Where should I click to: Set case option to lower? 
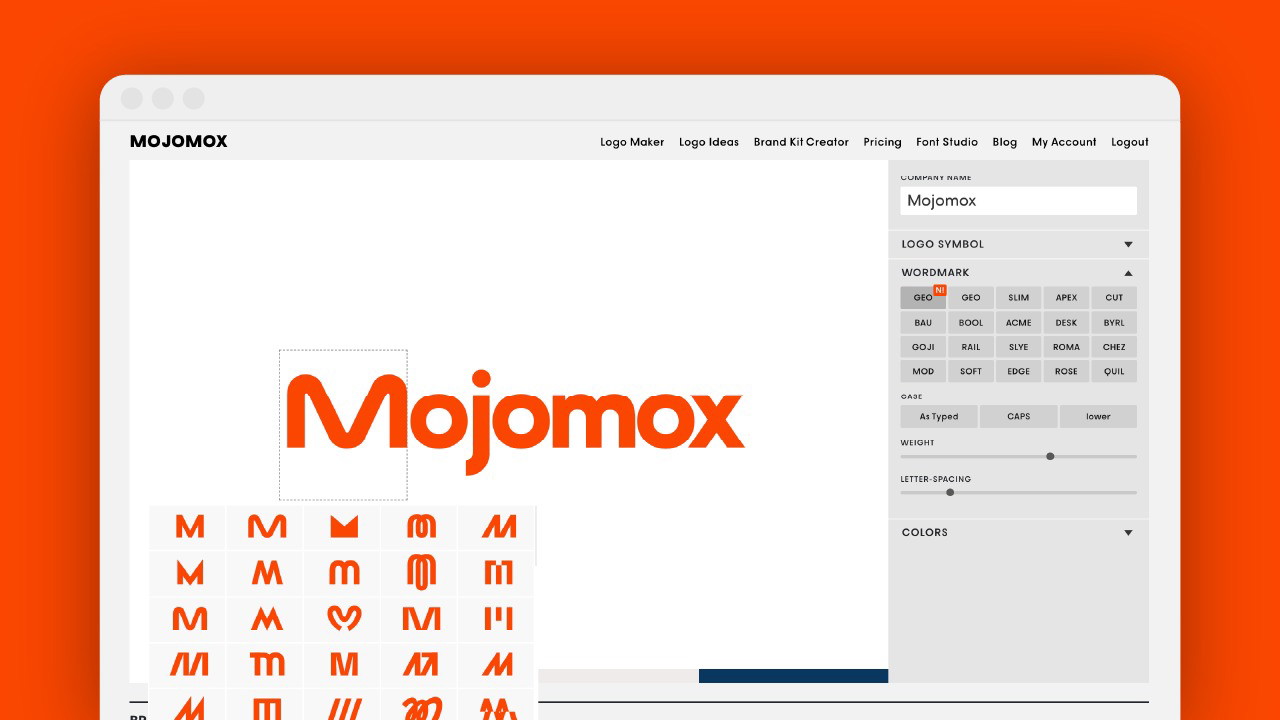[x=1098, y=417]
